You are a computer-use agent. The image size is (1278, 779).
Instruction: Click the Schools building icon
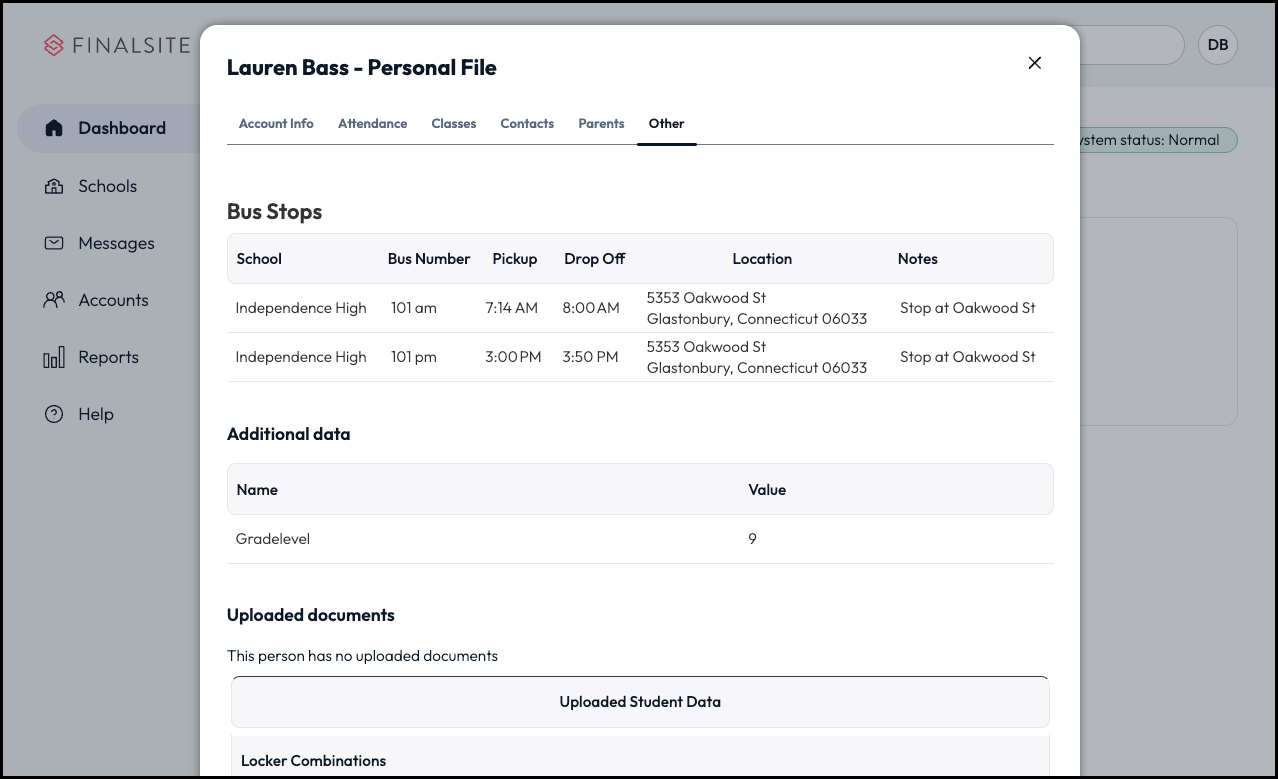coord(54,186)
